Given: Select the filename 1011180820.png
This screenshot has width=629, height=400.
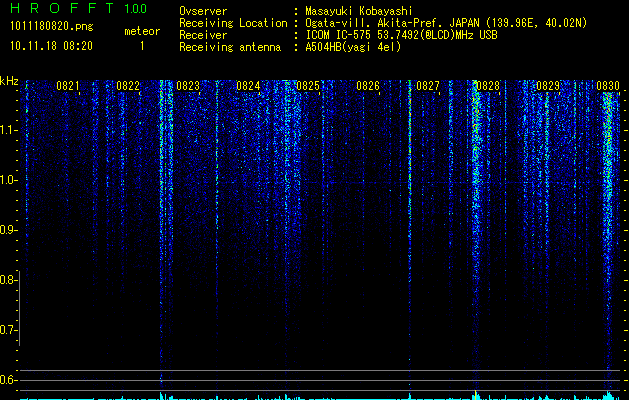Looking at the screenshot, I should coord(52,27).
